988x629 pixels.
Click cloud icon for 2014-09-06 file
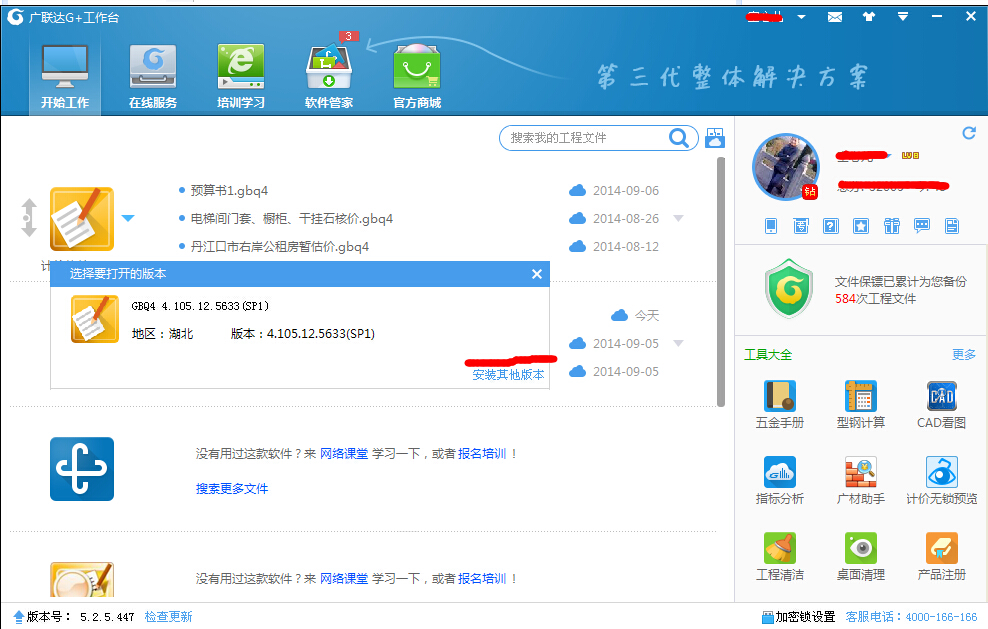(577, 190)
